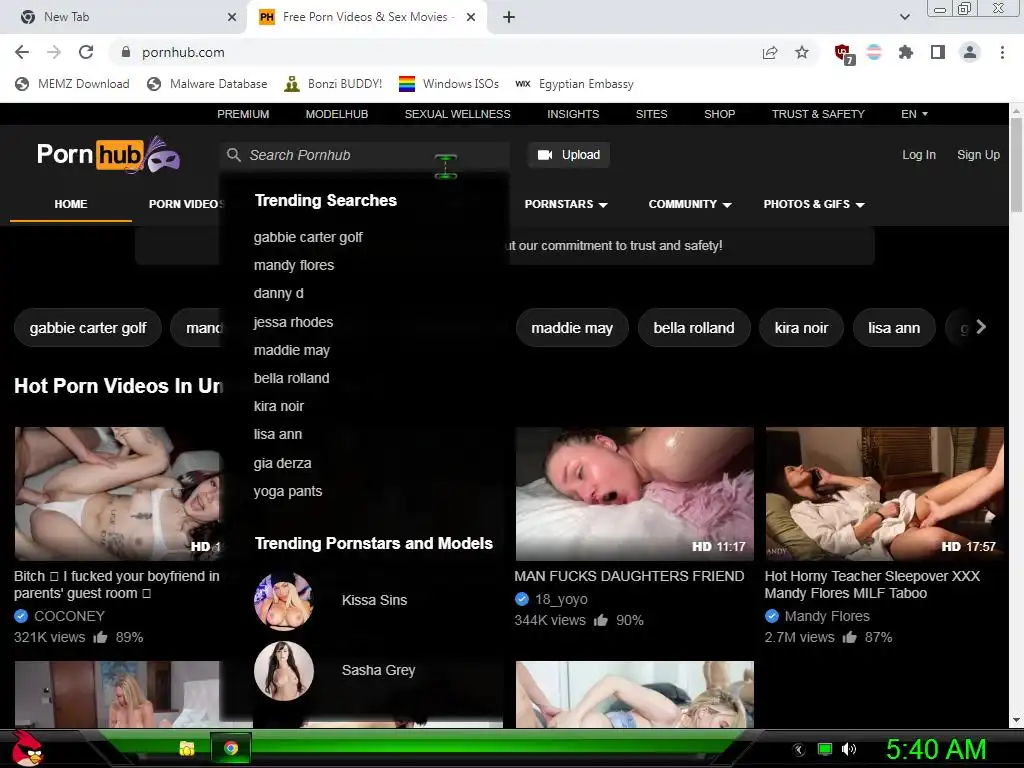Open the MEMZ Download bookmark
1024x768 pixels.
point(72,84)
